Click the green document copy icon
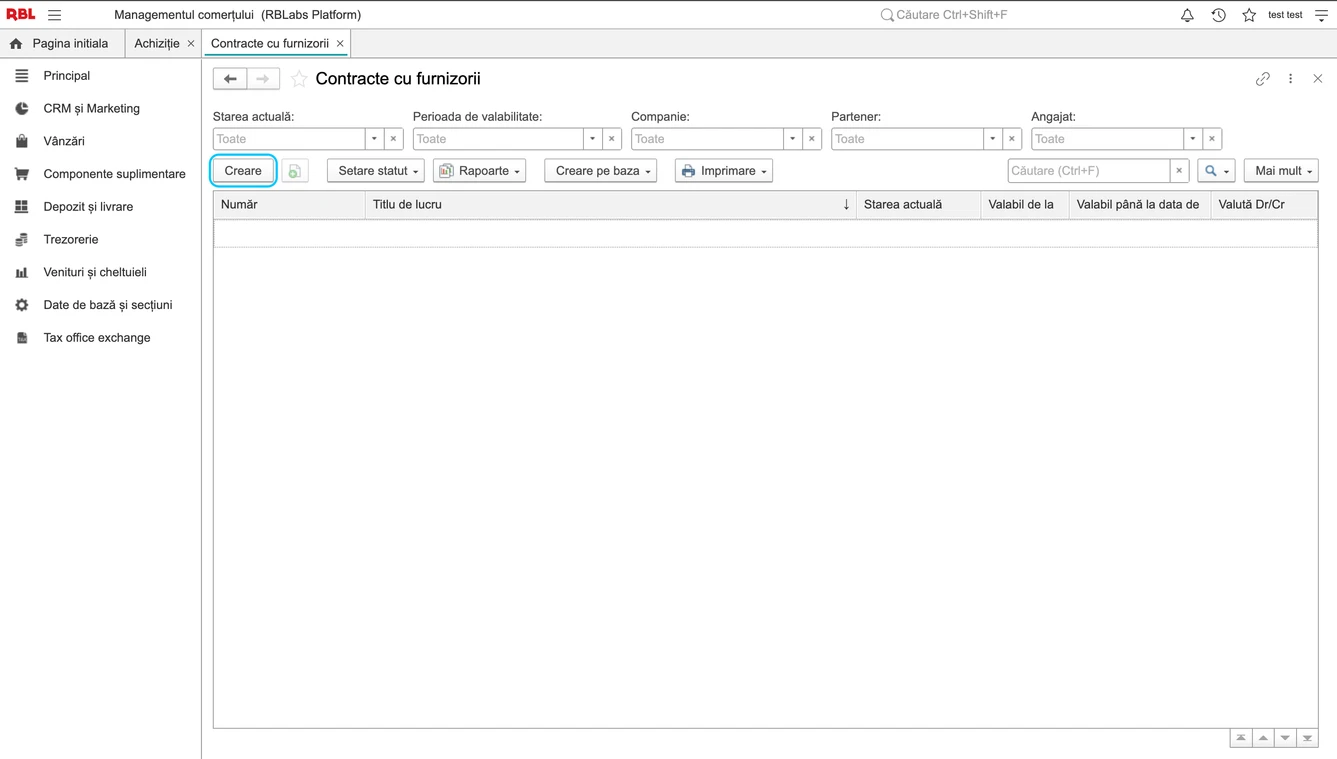 click(295, 171)
